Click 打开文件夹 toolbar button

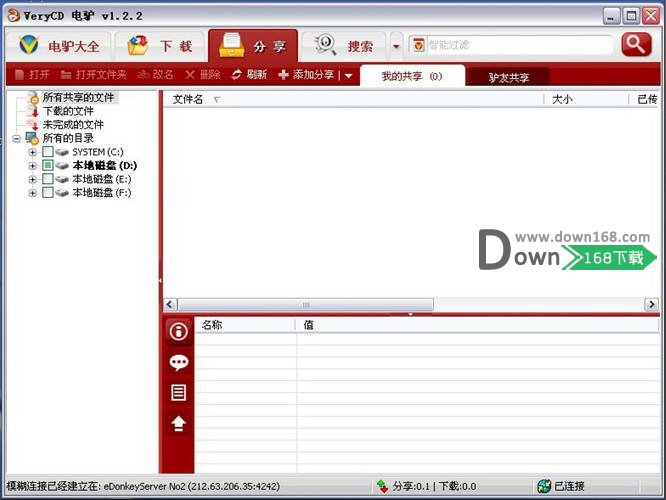(93, 75)
